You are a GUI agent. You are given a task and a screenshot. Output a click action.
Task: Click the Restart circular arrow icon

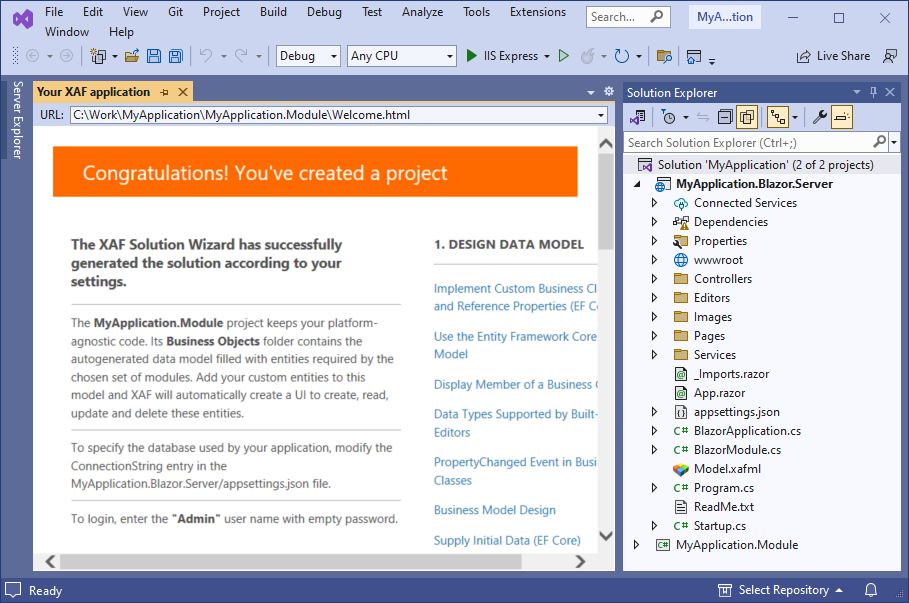[621, 56]
